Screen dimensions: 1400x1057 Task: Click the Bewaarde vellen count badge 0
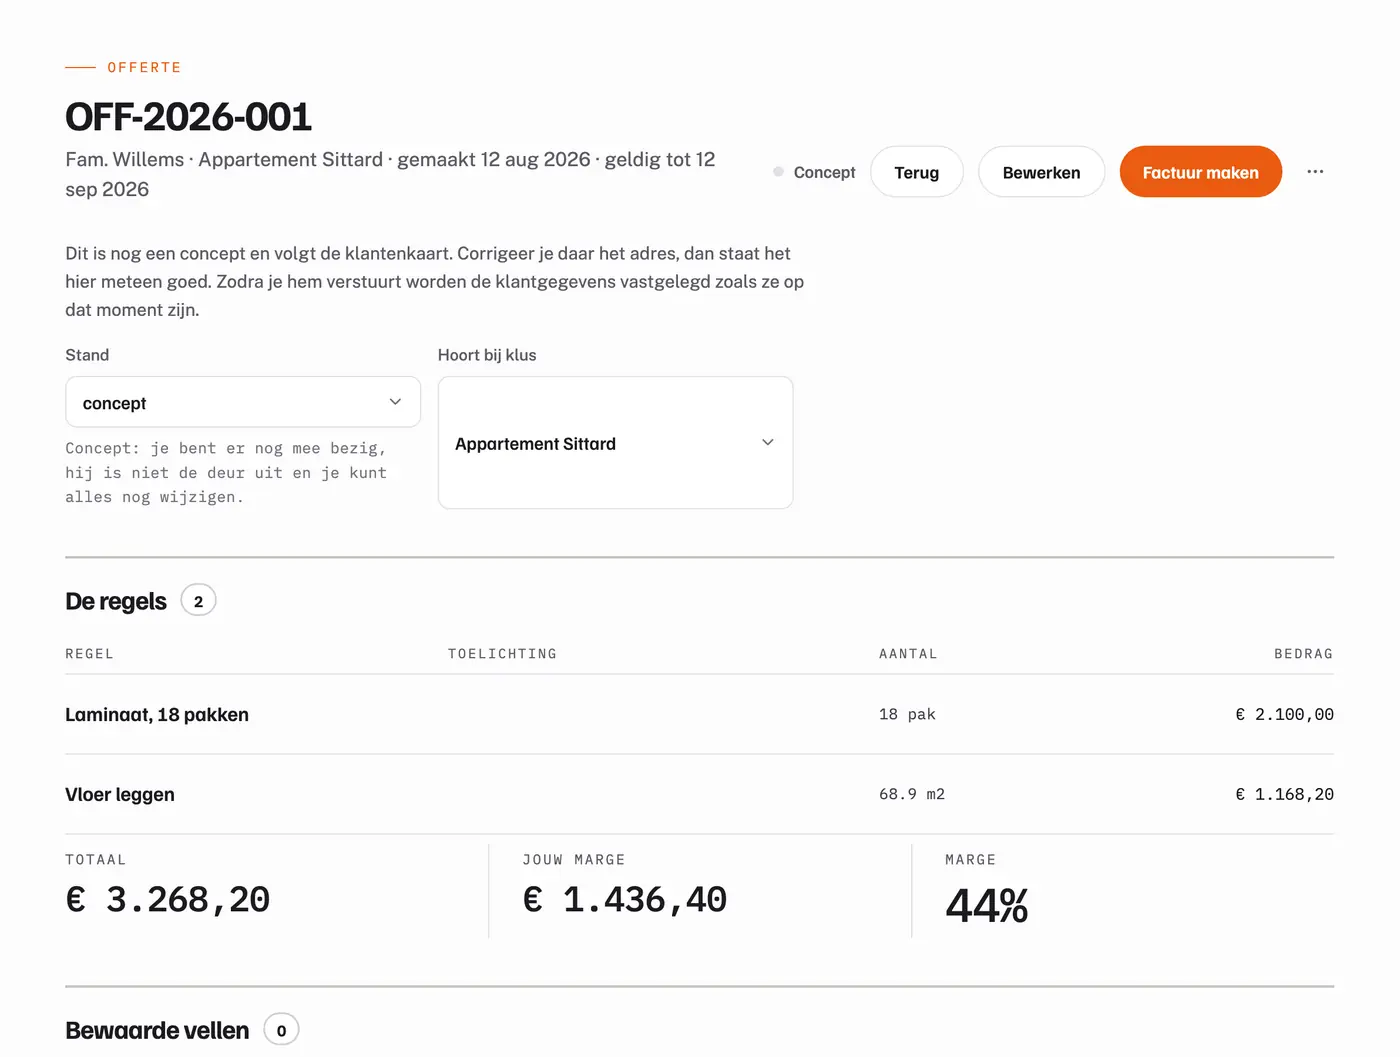tap(281, 1030)
